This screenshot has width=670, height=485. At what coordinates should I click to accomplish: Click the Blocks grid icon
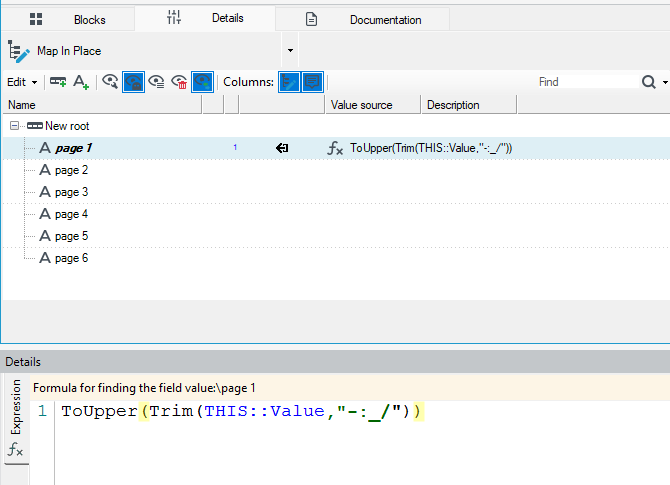36,19
